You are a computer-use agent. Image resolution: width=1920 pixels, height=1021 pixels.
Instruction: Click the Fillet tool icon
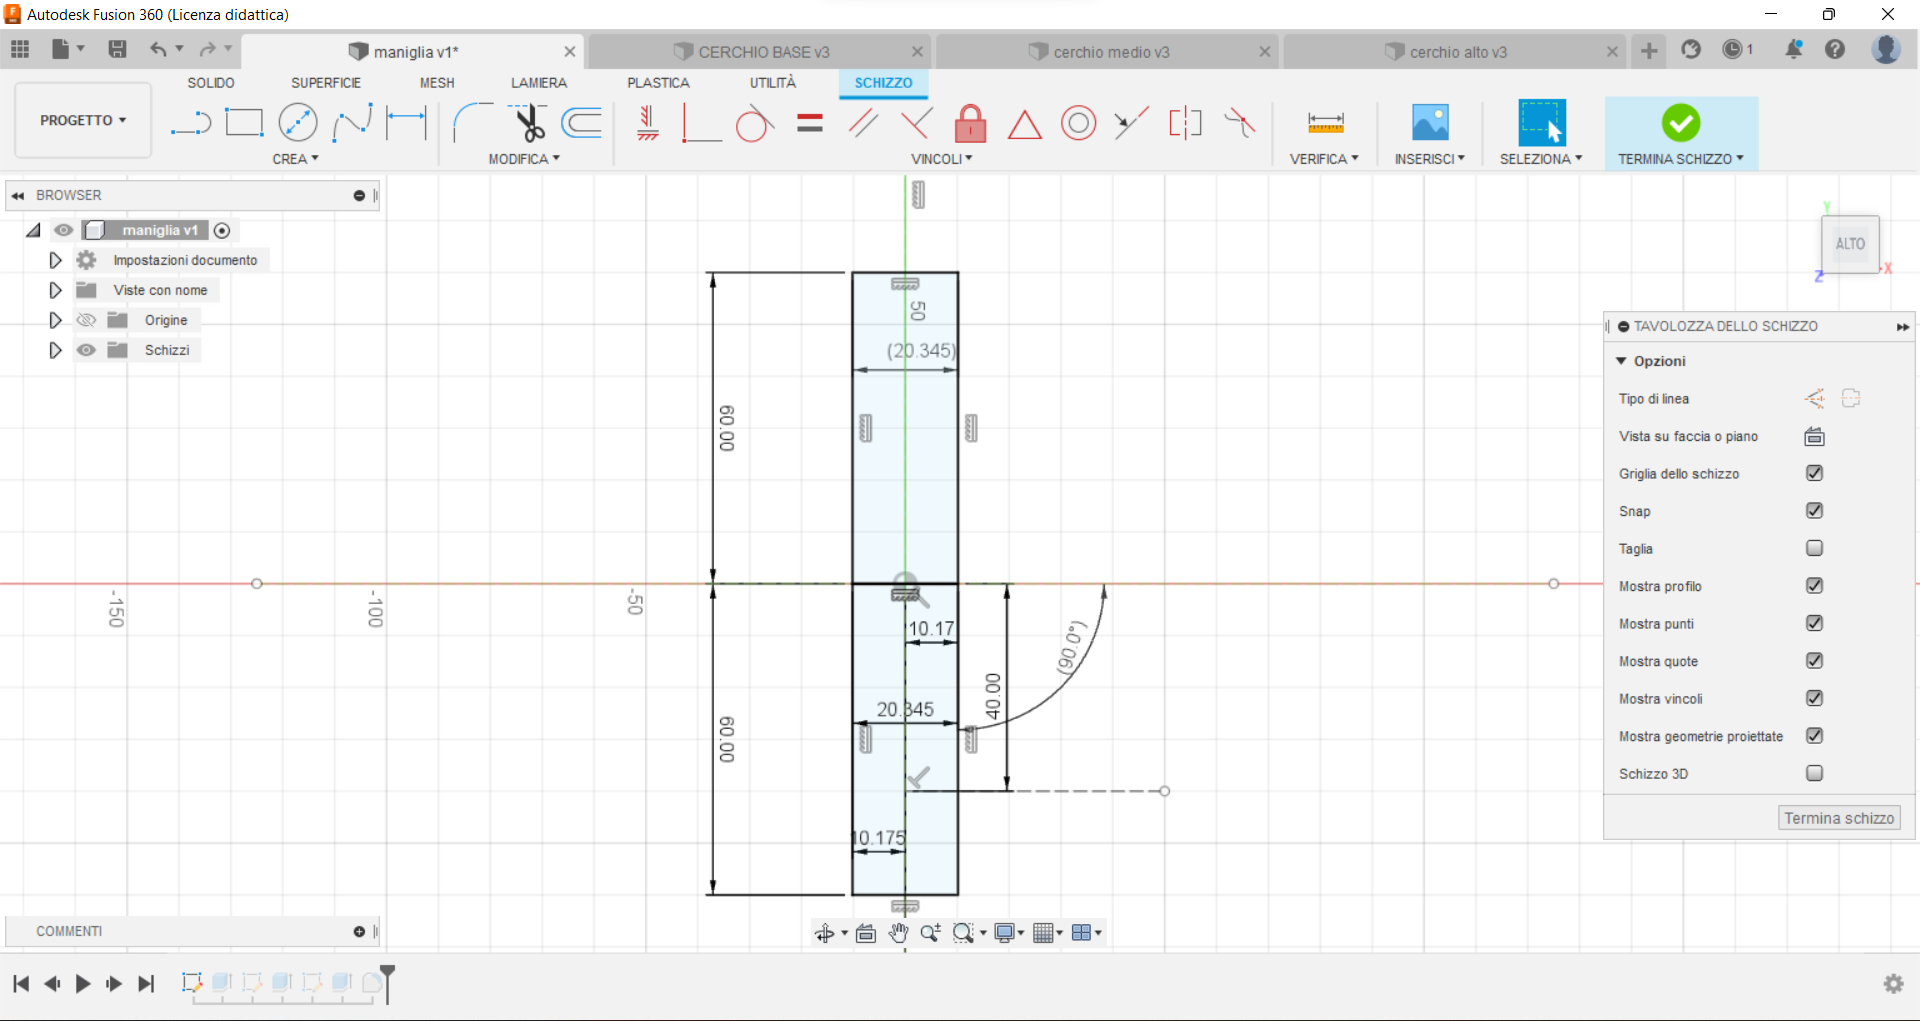pyautogui.click(x=472, y=123)
